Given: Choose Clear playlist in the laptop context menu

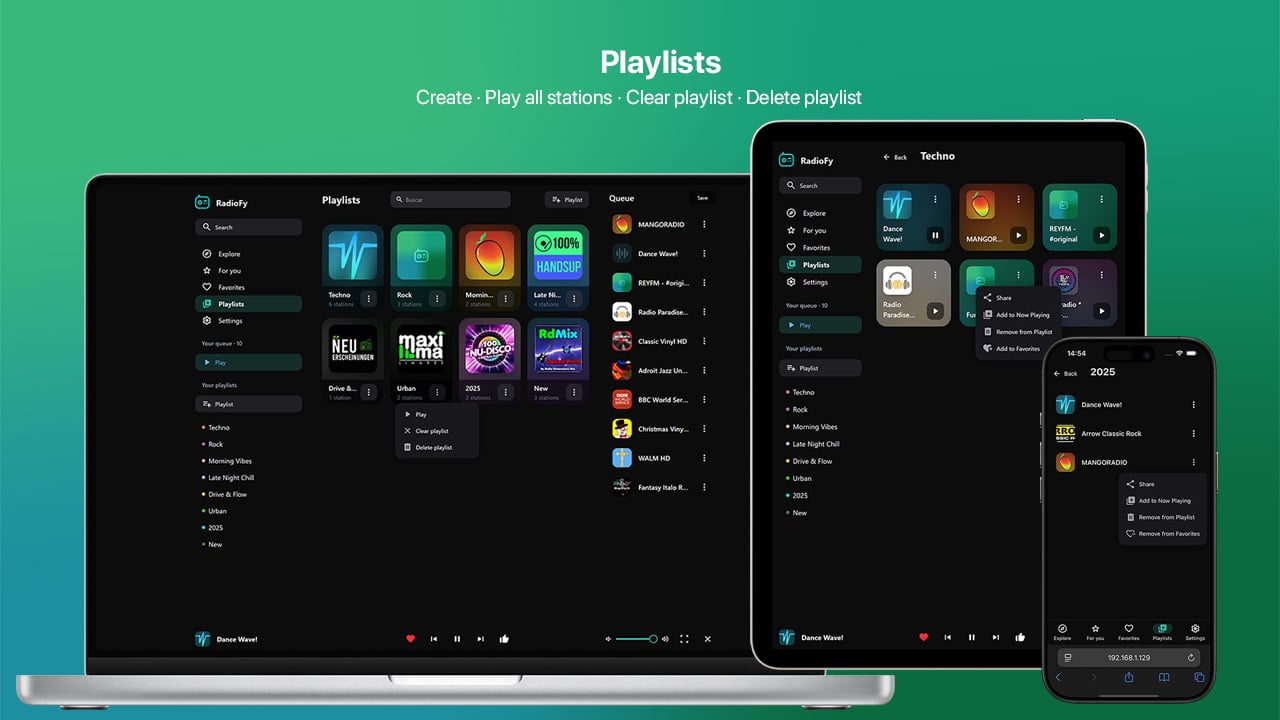Looking at the screenshot, I should (437, 431).
